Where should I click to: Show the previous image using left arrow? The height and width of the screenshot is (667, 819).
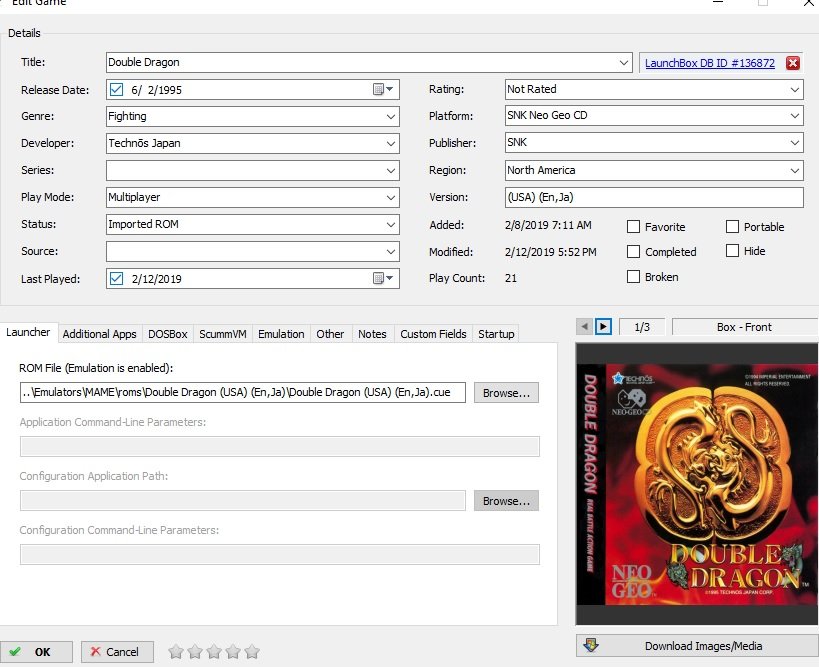584,327
